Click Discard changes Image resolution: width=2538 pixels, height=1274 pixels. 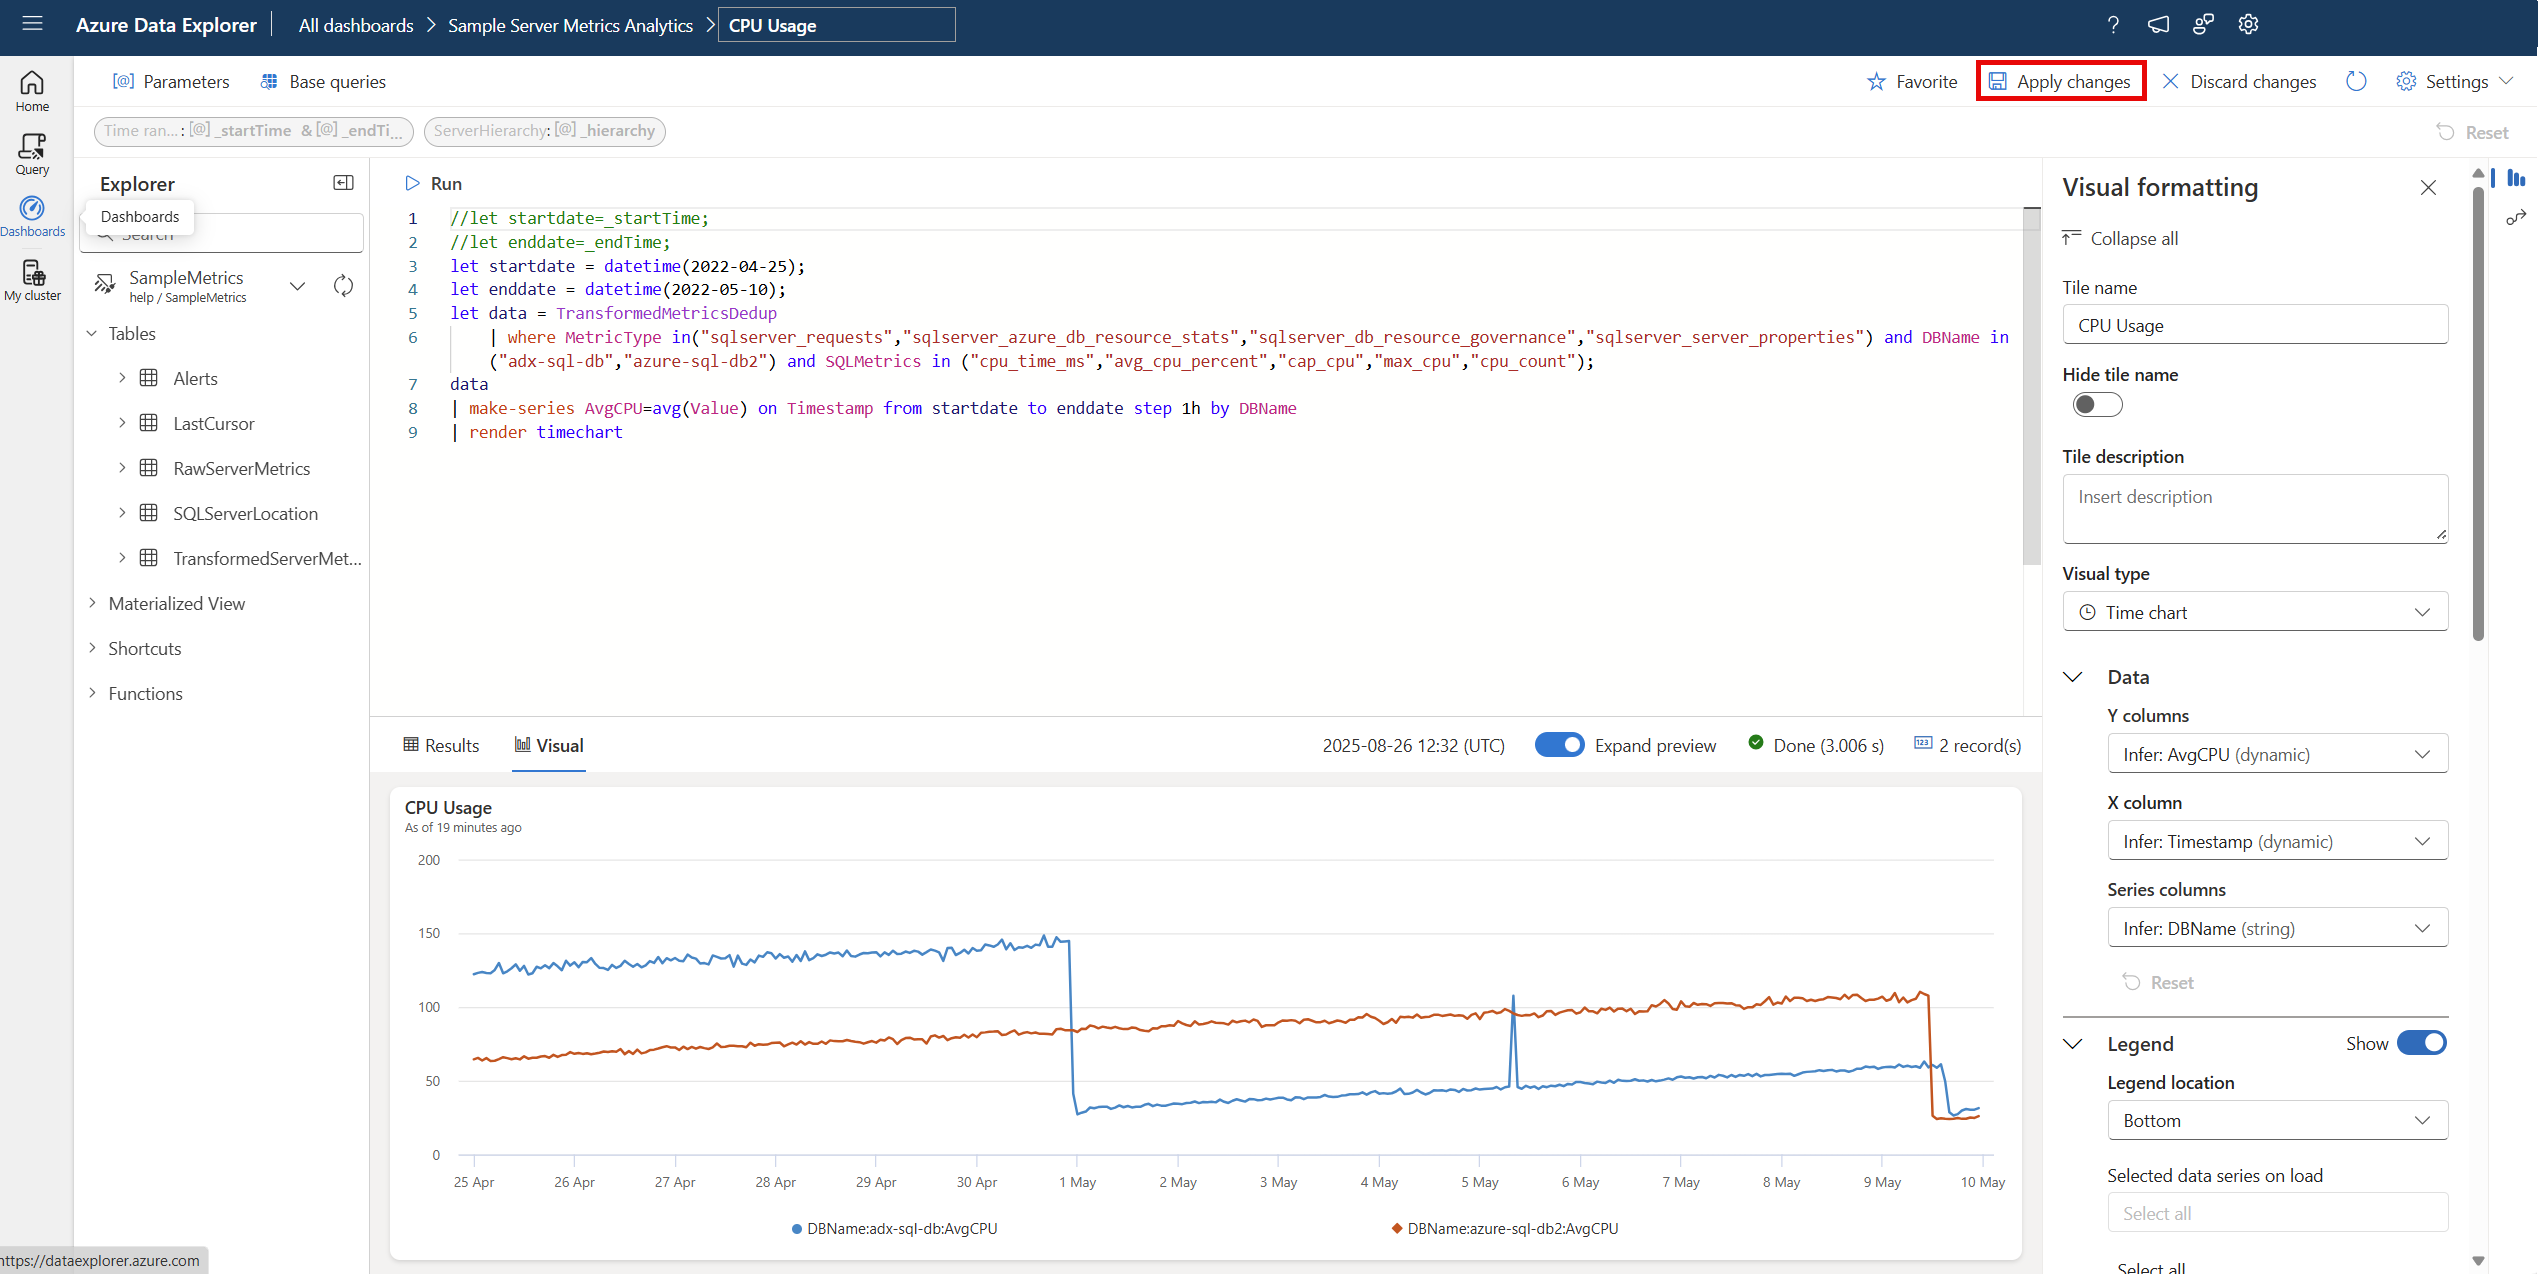[2239, 81]
